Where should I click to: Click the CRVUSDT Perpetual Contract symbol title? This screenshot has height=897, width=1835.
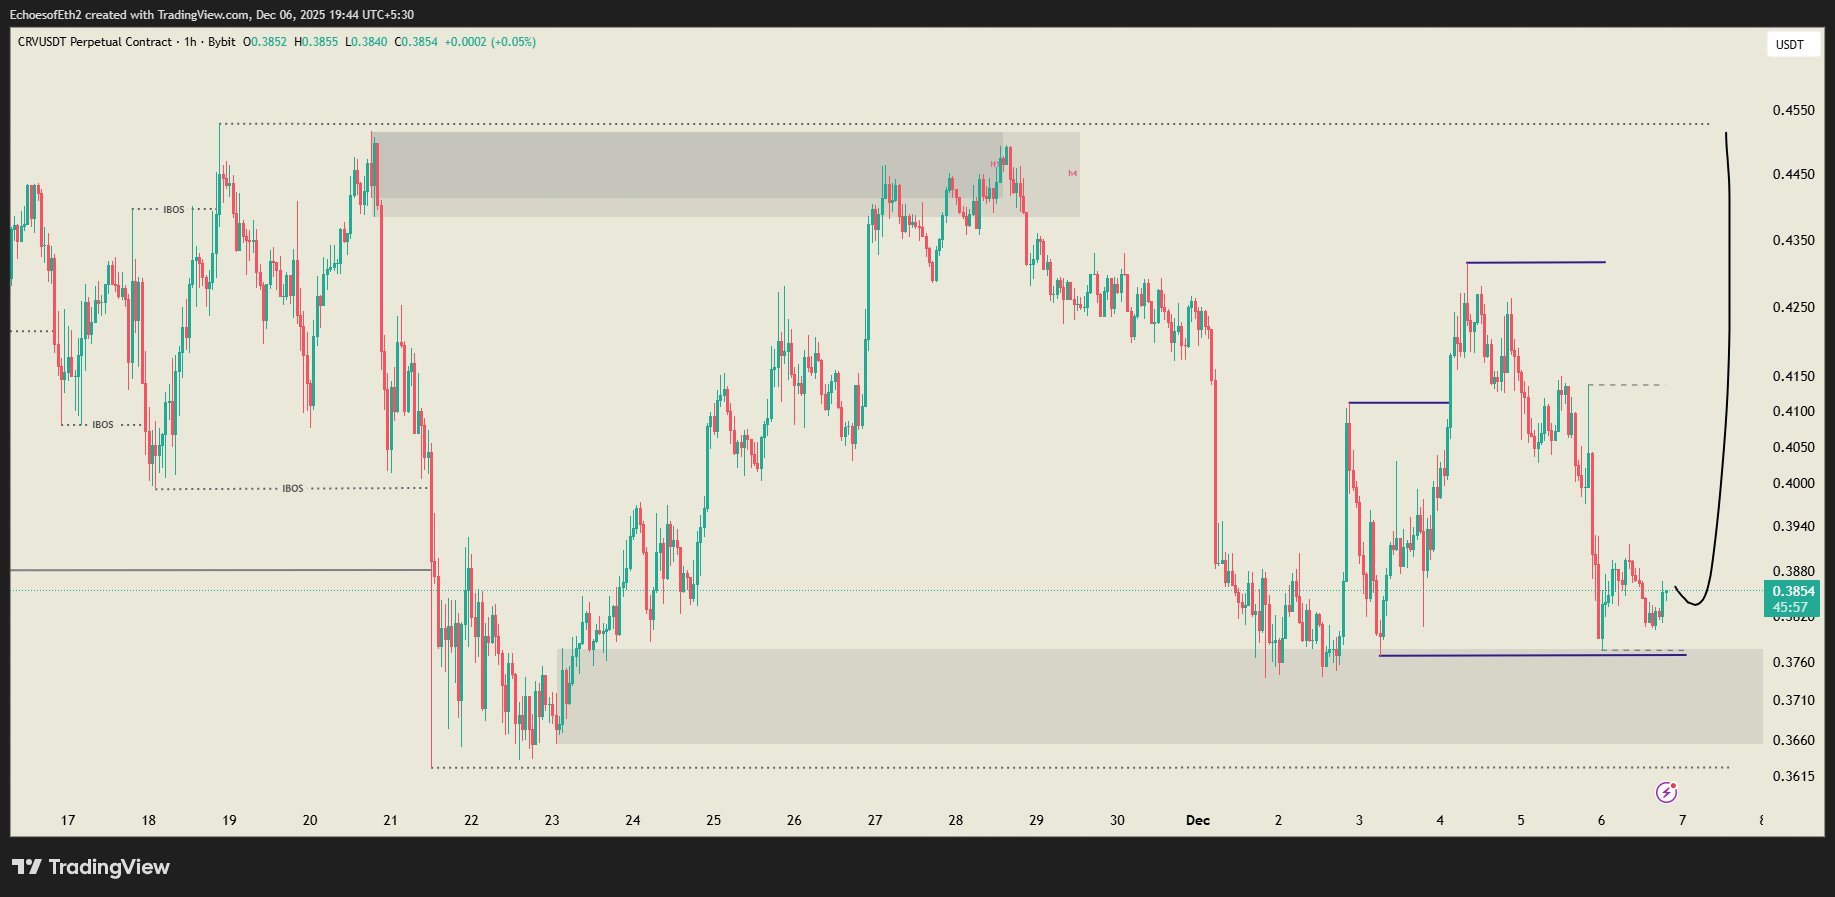point(95,42)
